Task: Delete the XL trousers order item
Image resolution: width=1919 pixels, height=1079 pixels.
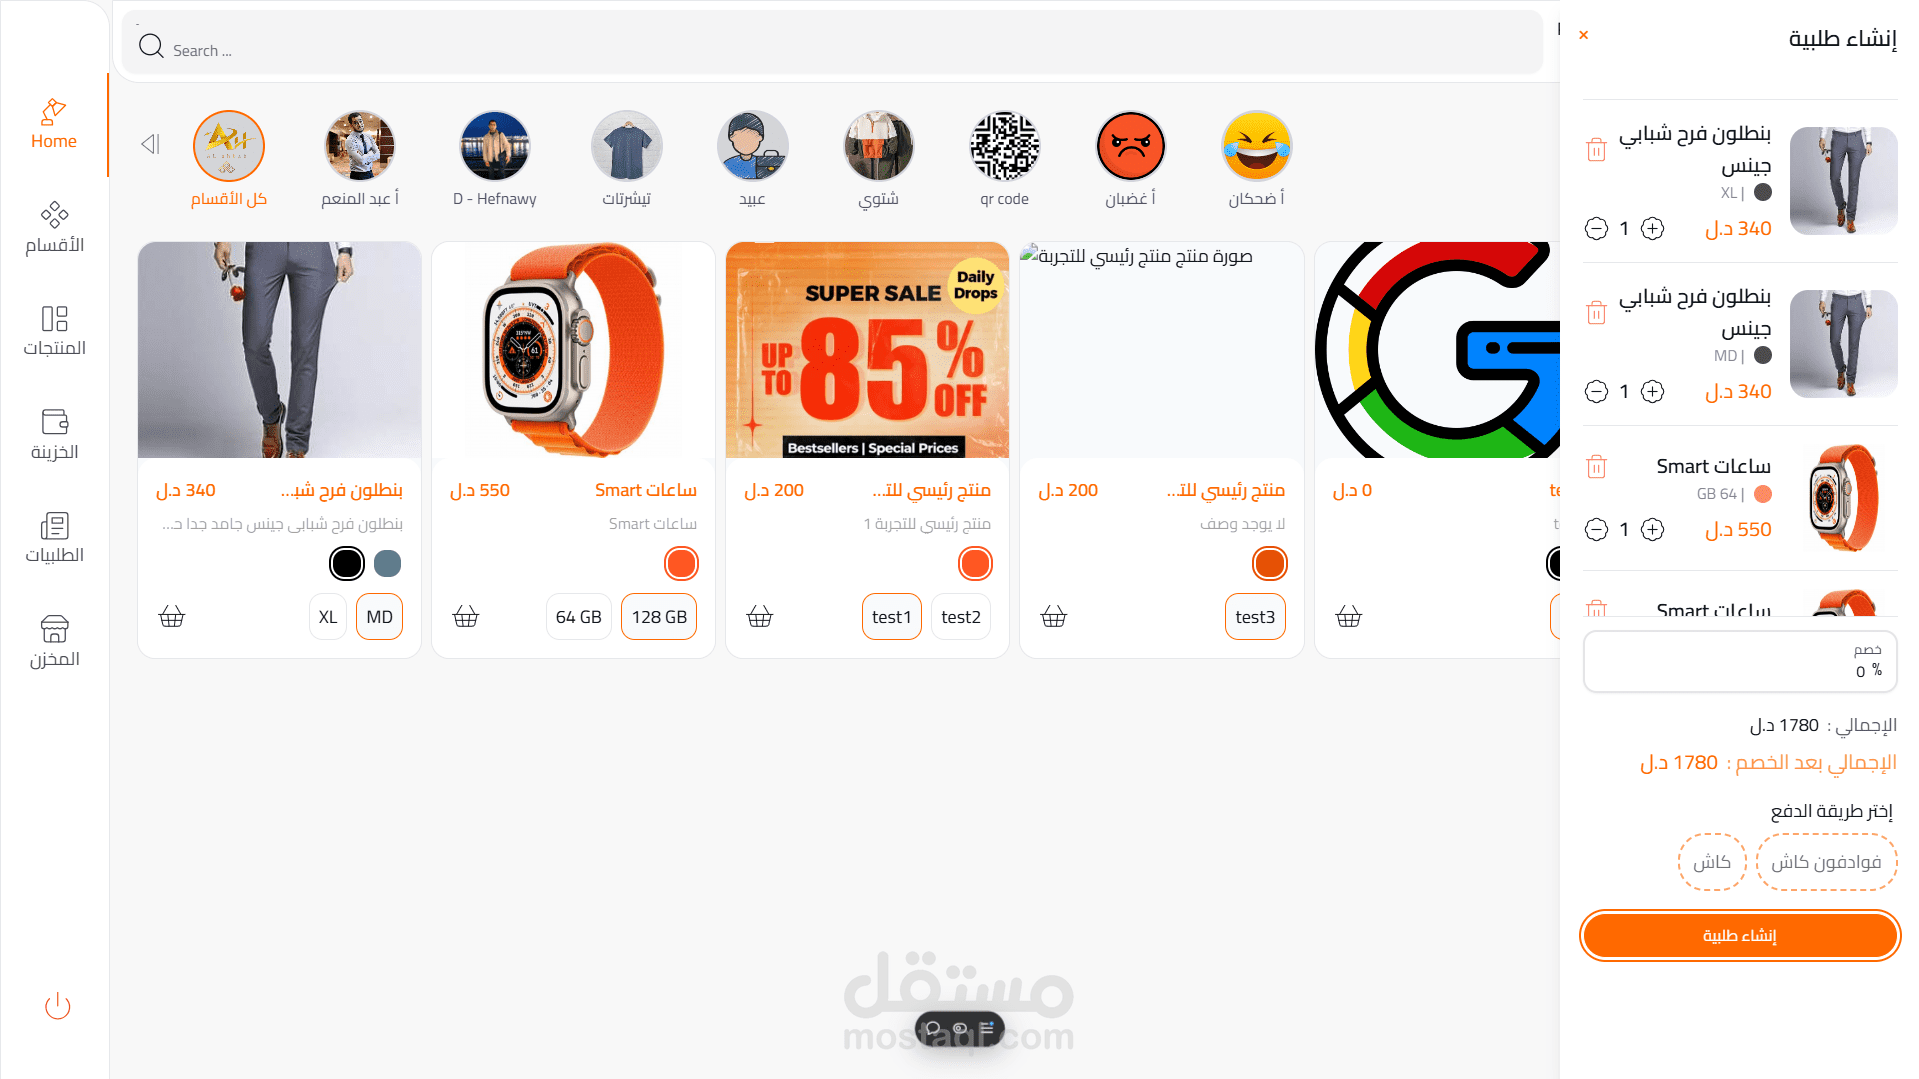Action: [1596, 150]
